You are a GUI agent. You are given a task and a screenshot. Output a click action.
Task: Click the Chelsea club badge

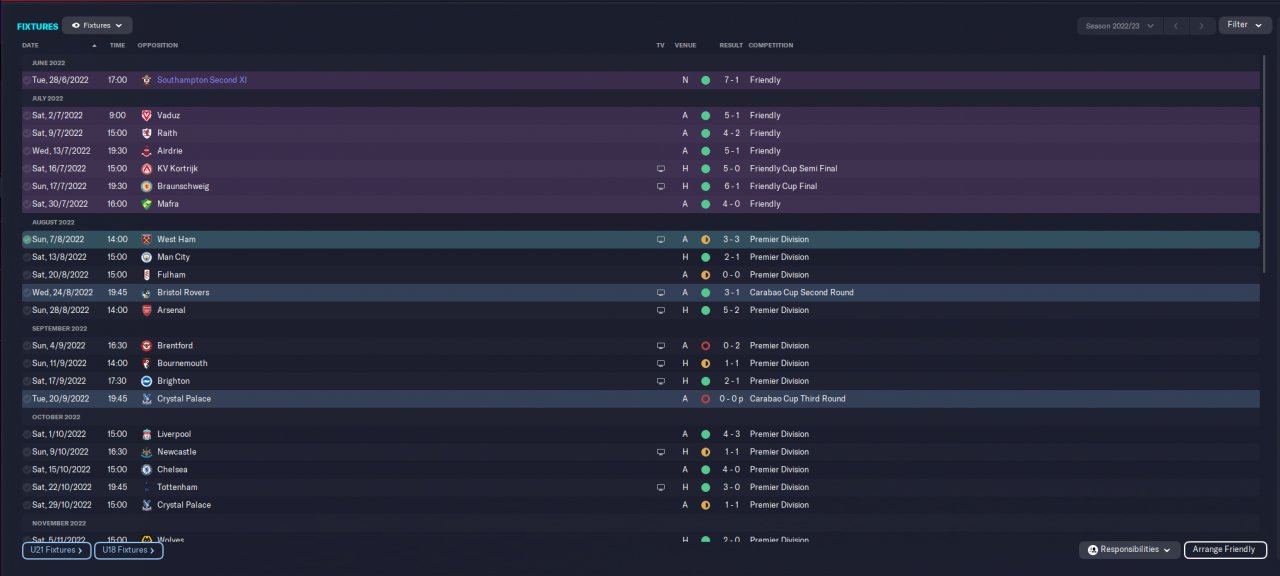tap(146, 469)
